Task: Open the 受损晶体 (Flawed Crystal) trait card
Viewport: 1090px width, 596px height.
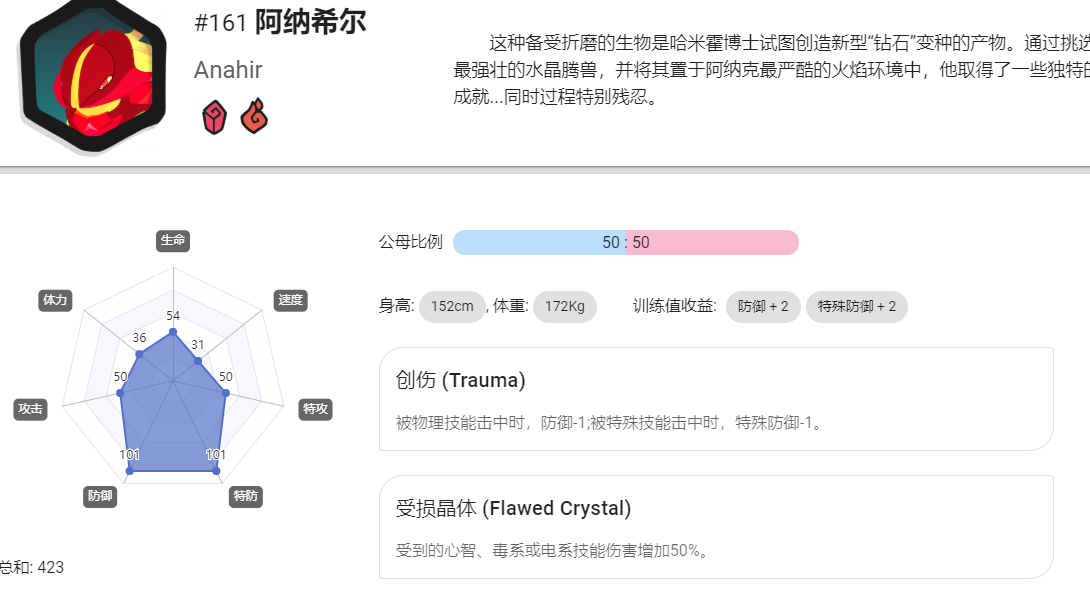Action: (x=716, y=527)
